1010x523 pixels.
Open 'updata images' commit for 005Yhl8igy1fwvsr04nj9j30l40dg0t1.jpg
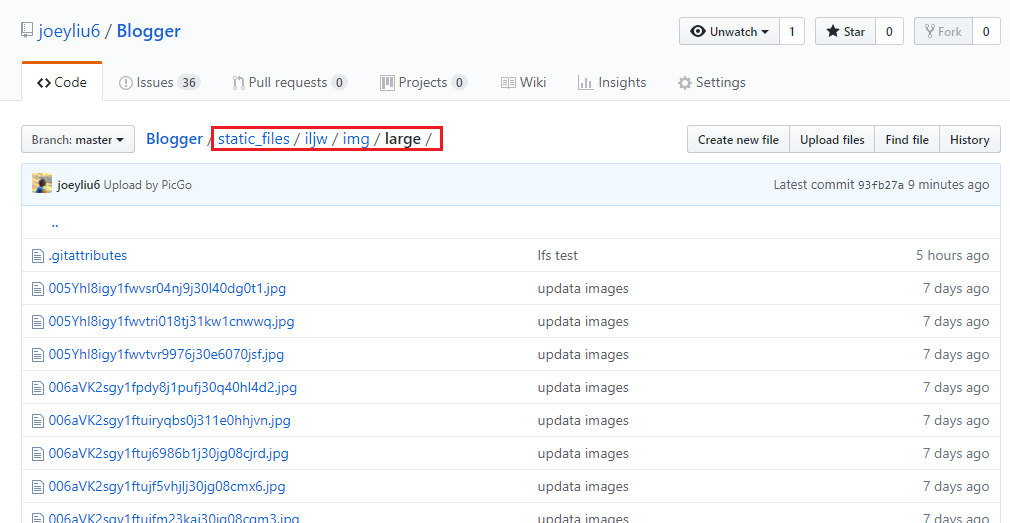[x=583, y=289]
